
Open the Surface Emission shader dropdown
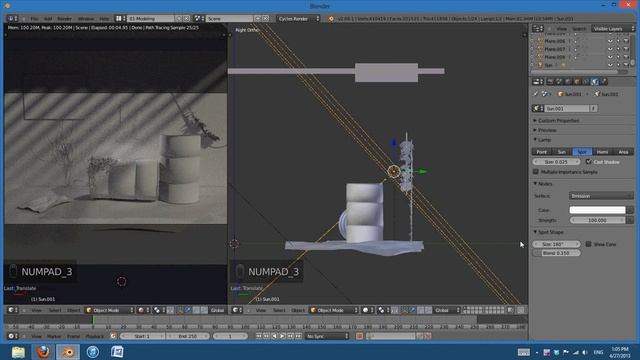pos(601,196)
